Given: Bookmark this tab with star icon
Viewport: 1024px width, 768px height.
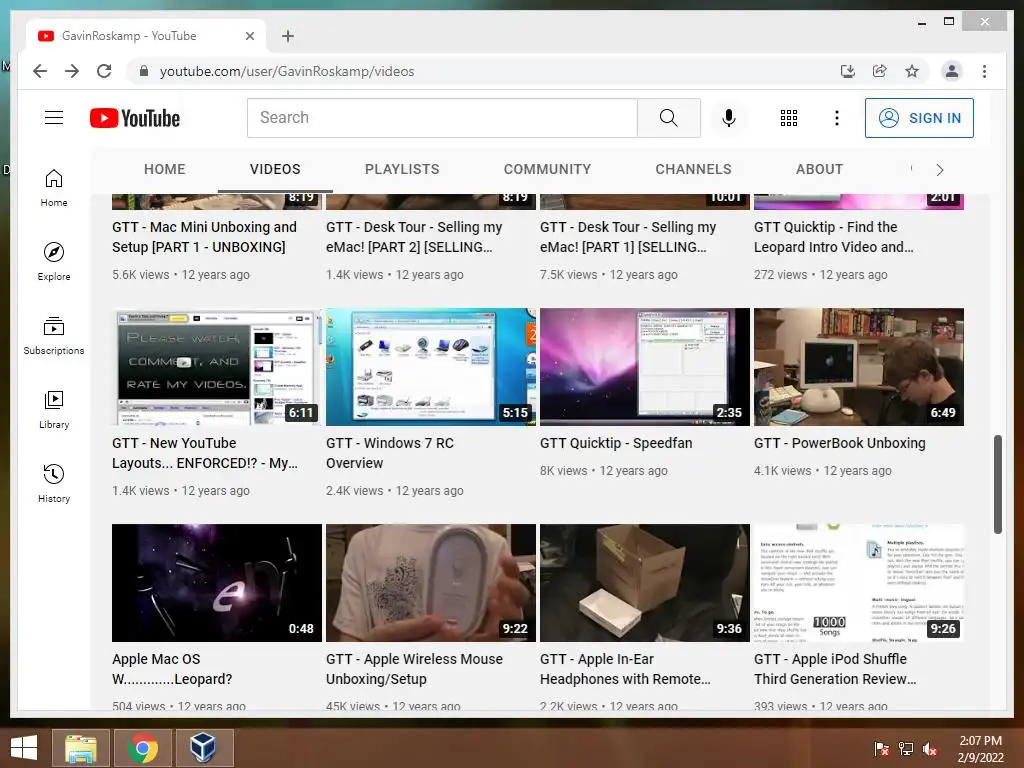Looking at the screenshot, I should point(912,71).
